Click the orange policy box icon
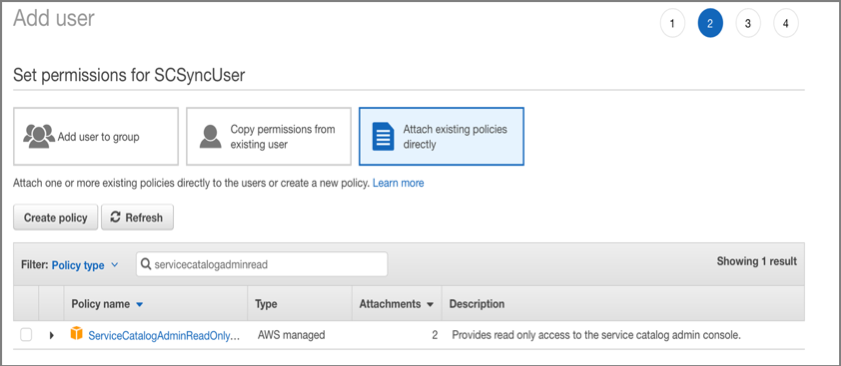Image resolution: width=841 pixels, height=366 pixels. [x=77, y=334]
